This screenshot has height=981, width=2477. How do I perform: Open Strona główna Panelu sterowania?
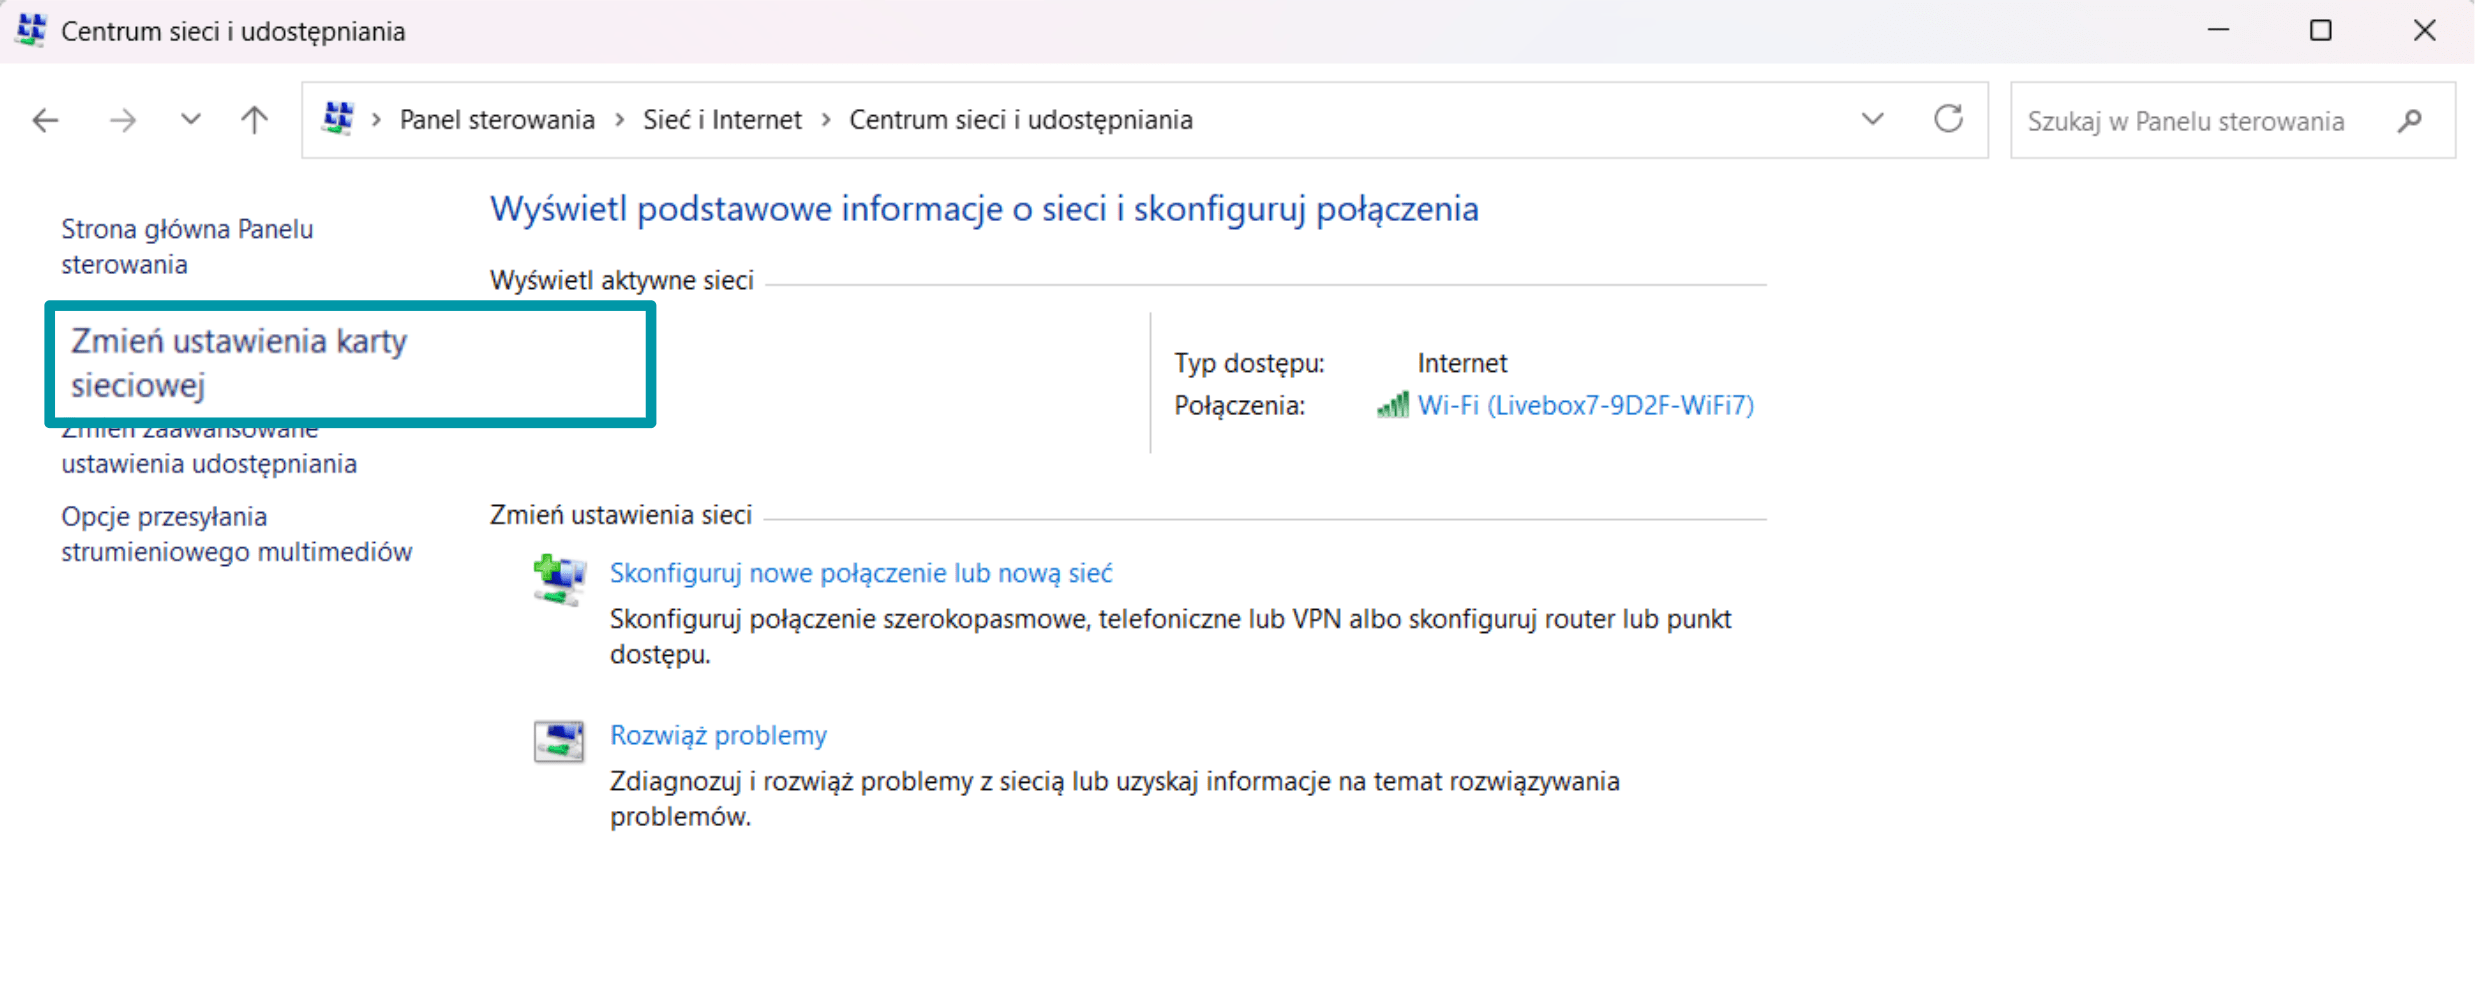(x=187, y=245)
